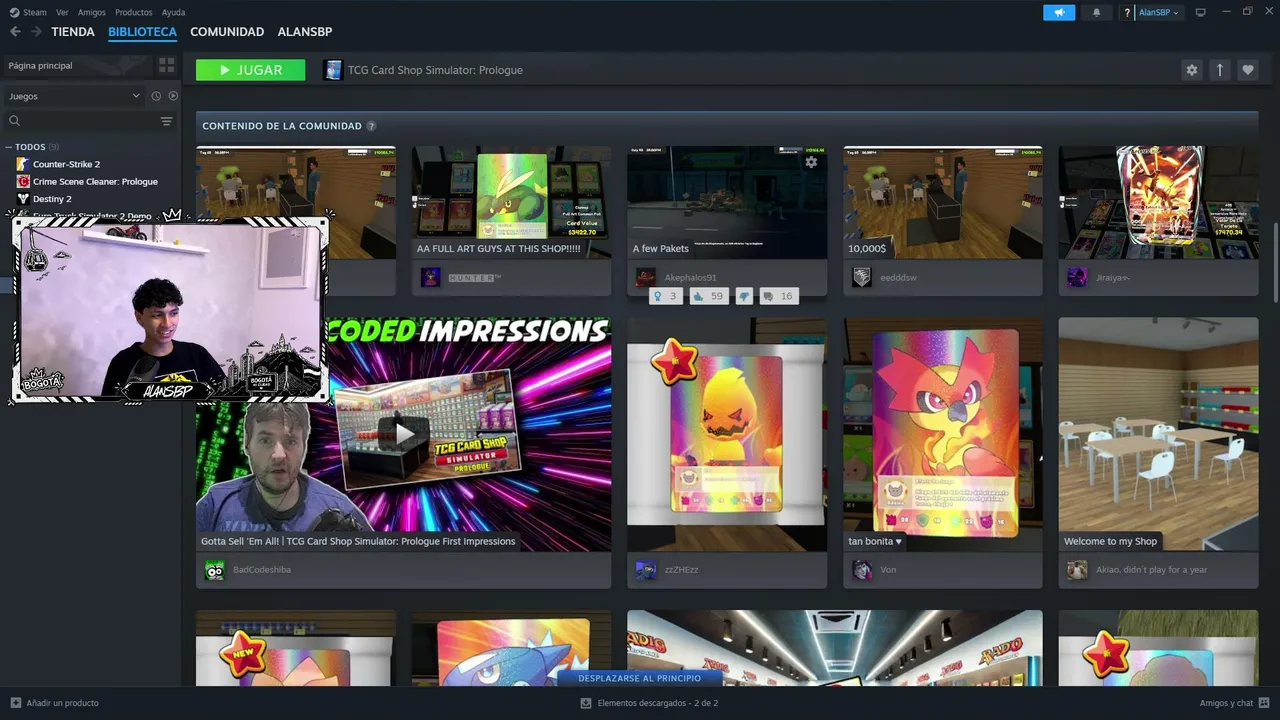Dislike with the thumbs-down button
Screen dimensions: 1280x720
tap(744, 296)
